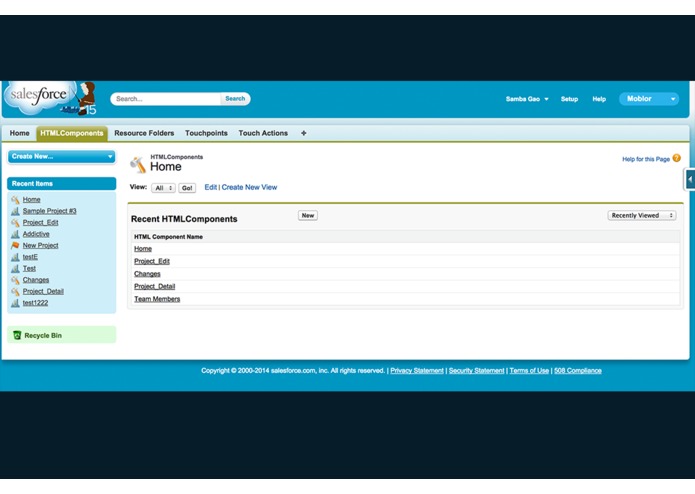Open Changes in the table
The width and height of the screenshot is (695, 494).
point(147,274)
